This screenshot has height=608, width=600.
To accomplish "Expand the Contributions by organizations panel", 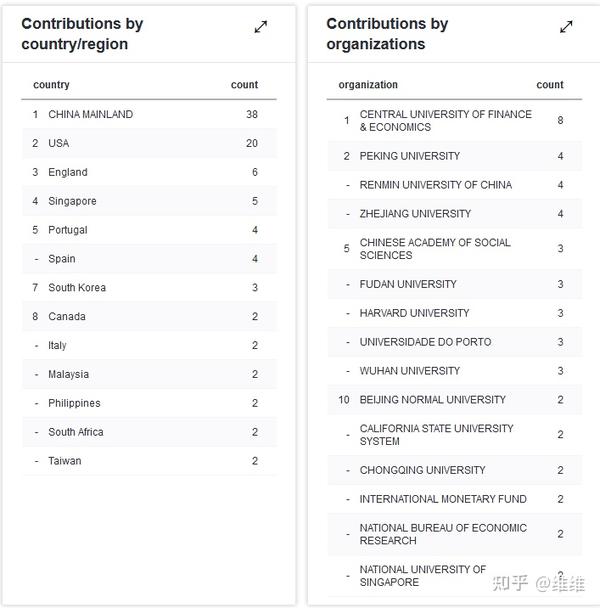I will (x=566, y=27).
